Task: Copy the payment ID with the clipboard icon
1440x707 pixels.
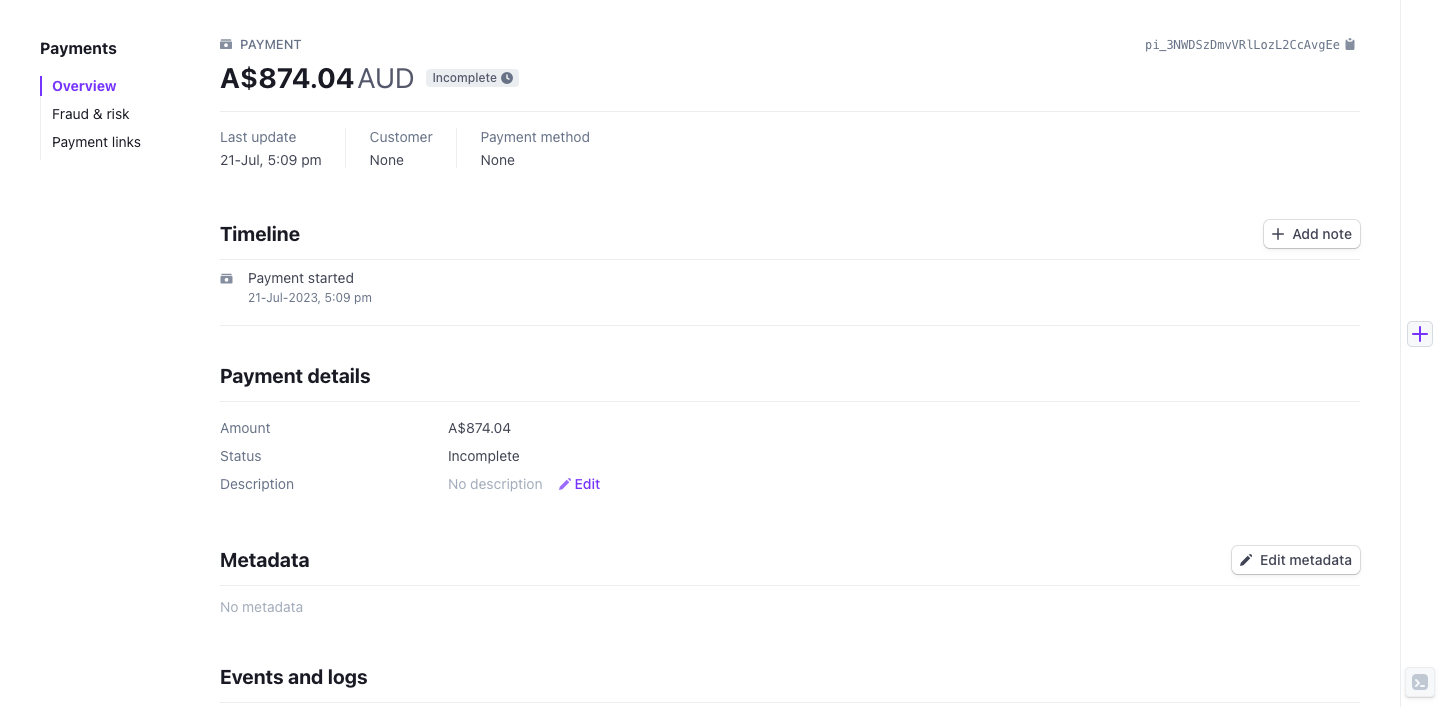Action: tap(1350, 45)
